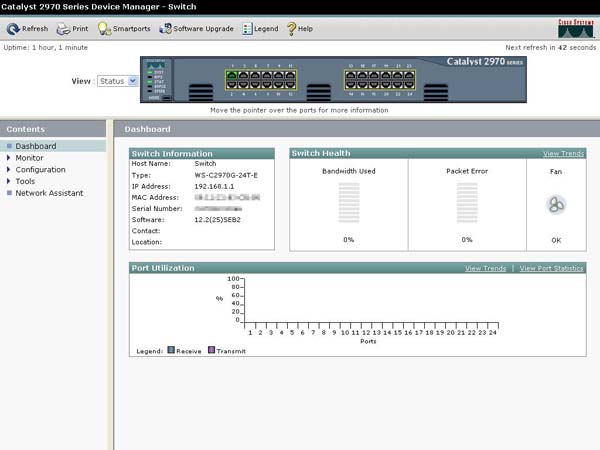The width and height of the screenshot is (600, 450).
Task: Click port 2 on switch image
Action: 232,84
